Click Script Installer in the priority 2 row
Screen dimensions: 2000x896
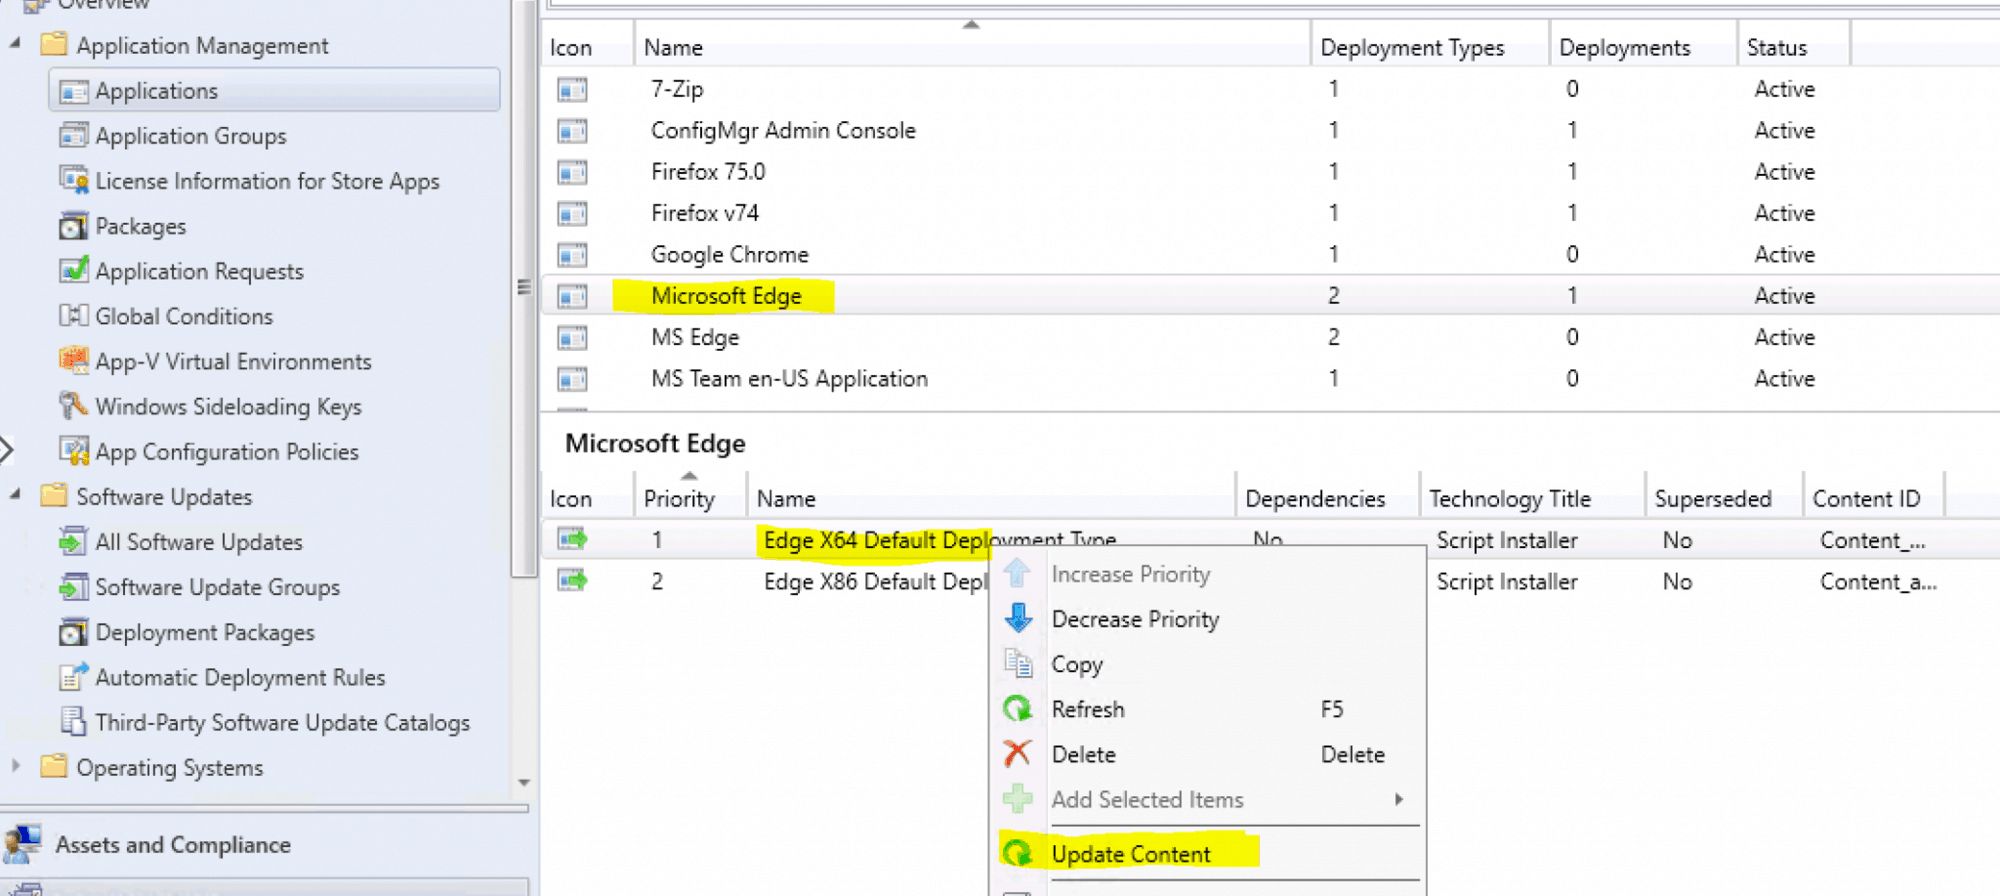[x=1507, y=581]
